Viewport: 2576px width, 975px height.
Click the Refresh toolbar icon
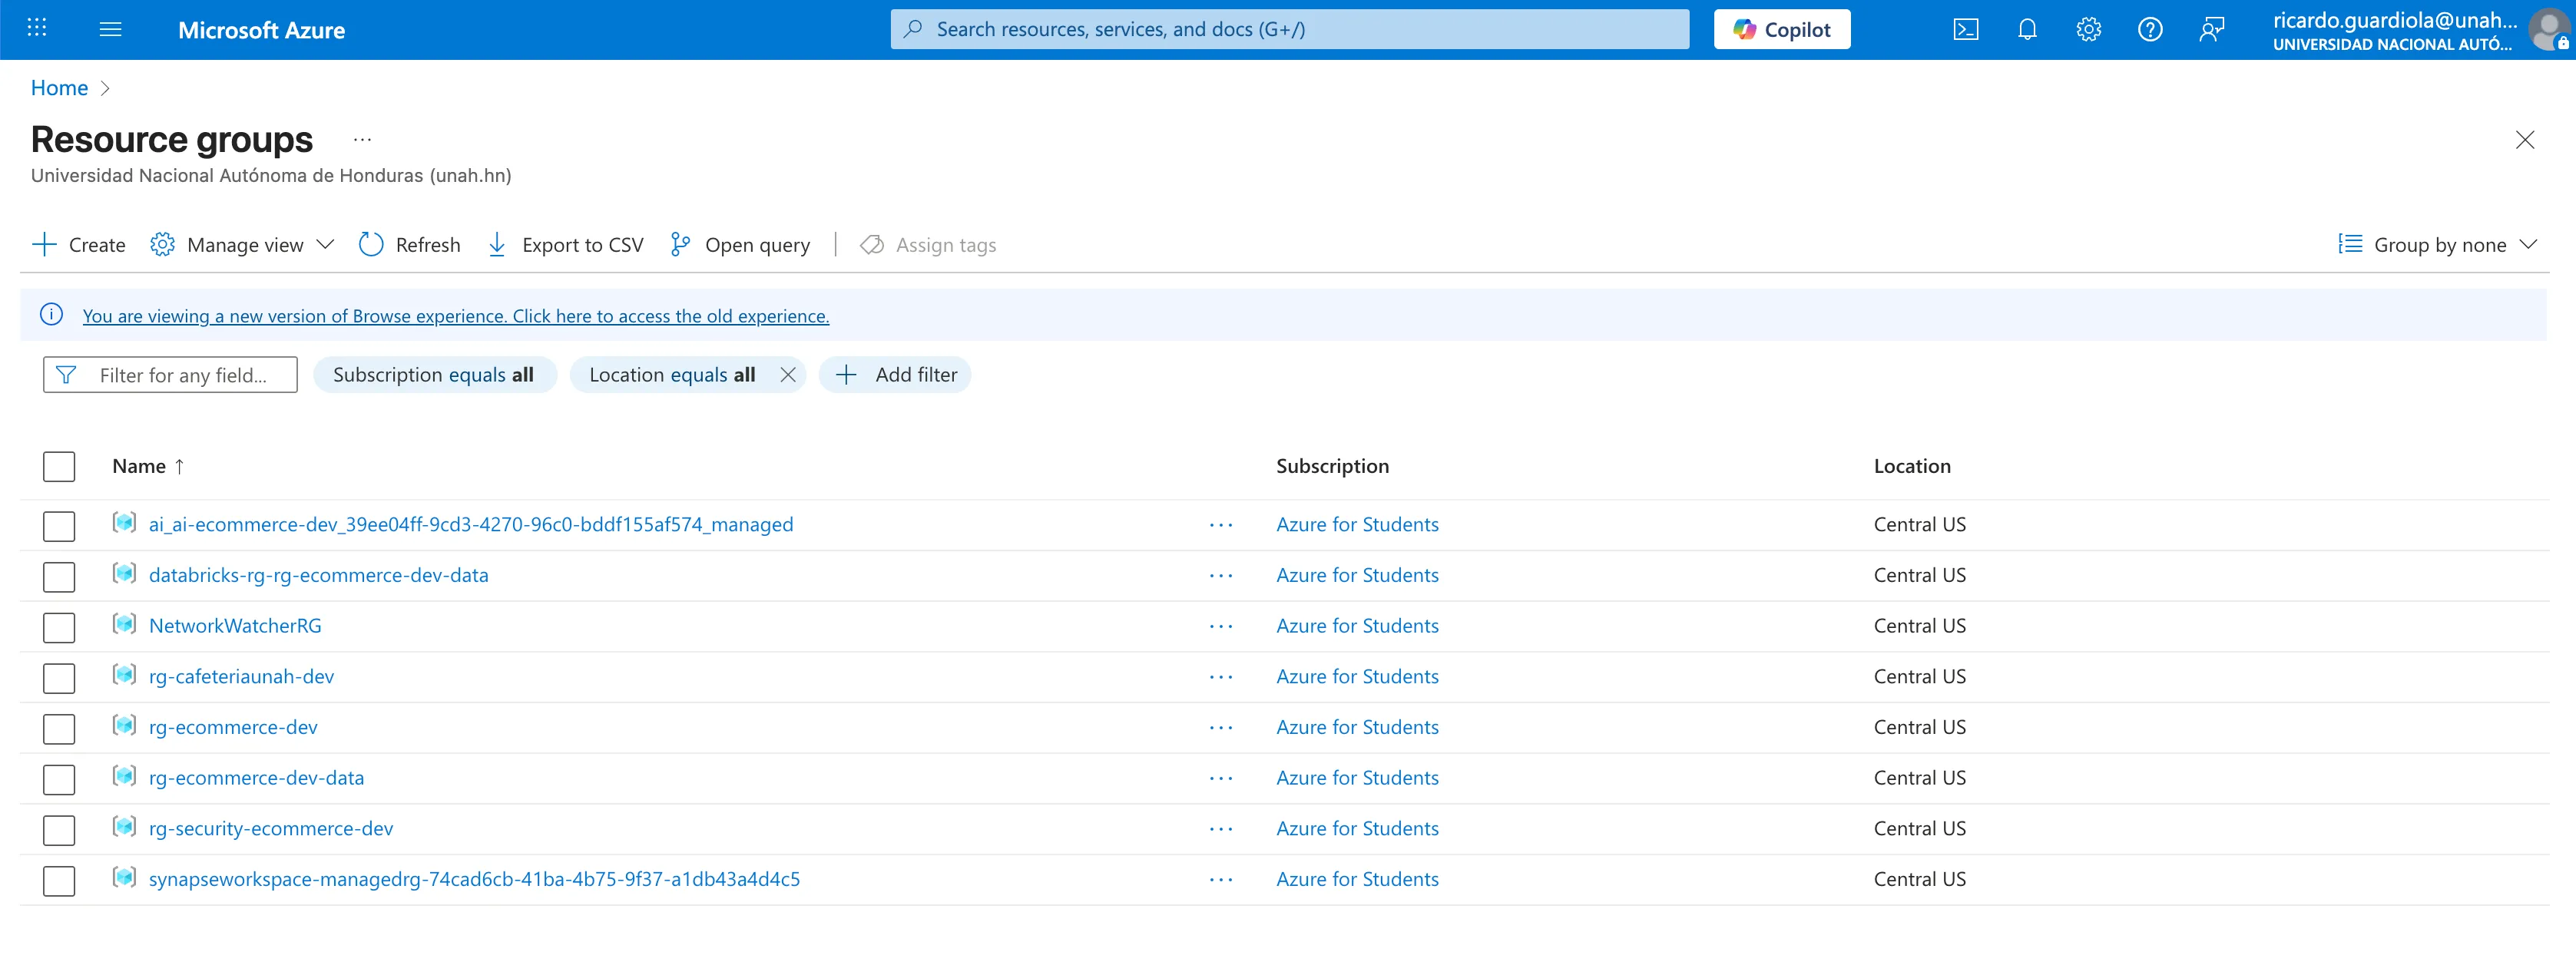click(x=371, y=245)
